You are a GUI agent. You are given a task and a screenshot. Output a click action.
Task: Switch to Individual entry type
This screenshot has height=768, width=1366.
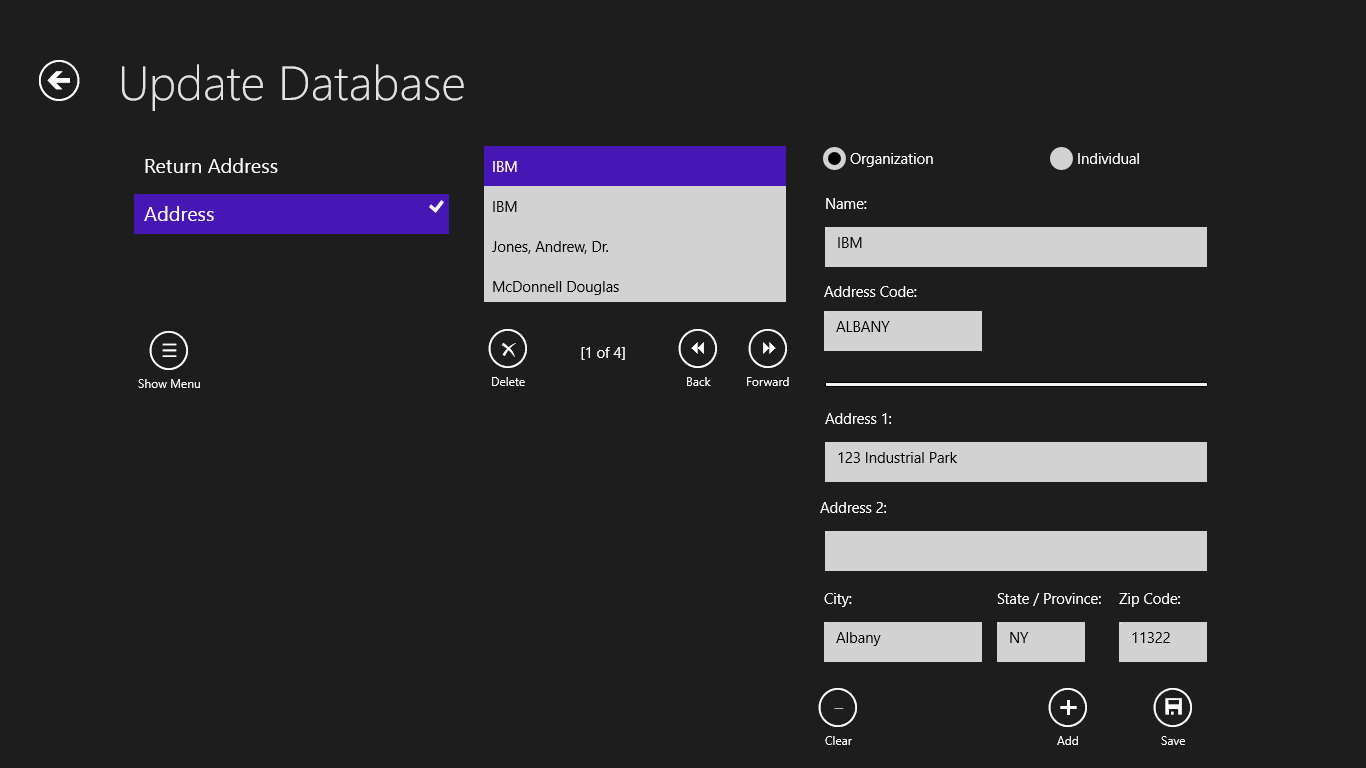coord(1060,158)
